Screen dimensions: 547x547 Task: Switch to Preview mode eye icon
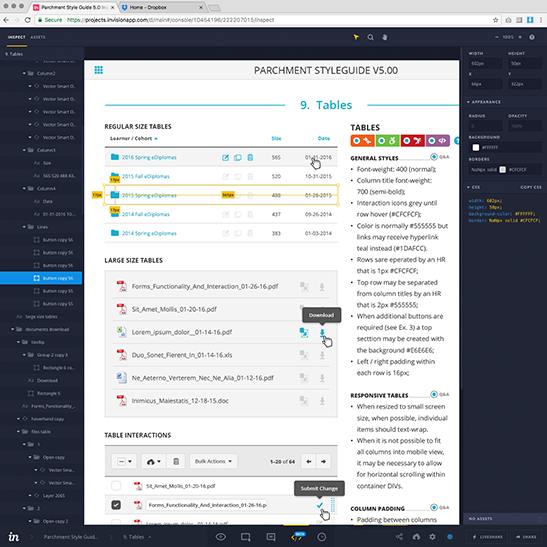(x=220, y=537)
